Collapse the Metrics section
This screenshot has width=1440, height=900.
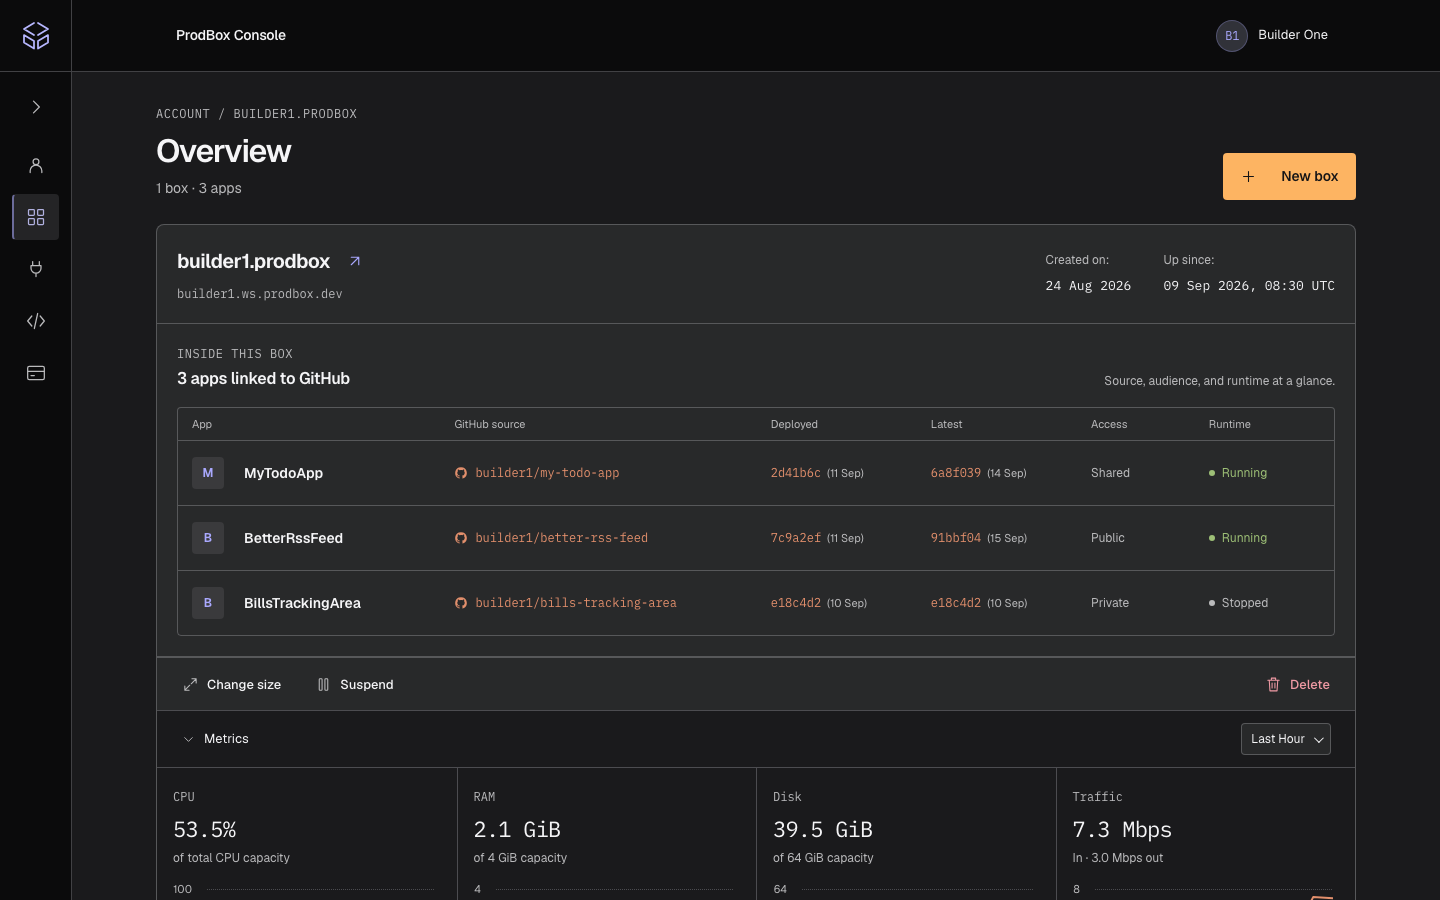(x=216, y=739)
